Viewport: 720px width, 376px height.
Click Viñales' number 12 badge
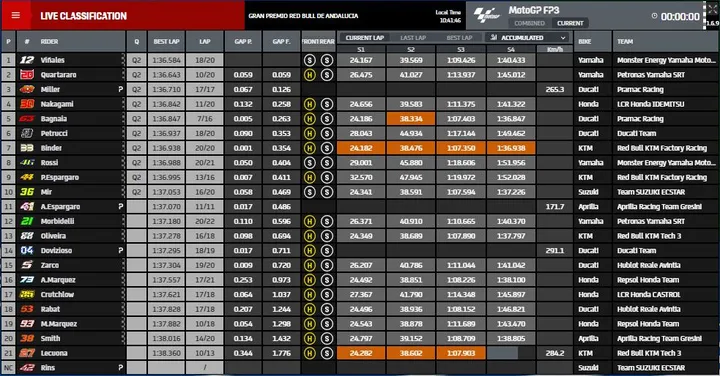(27, 60)
